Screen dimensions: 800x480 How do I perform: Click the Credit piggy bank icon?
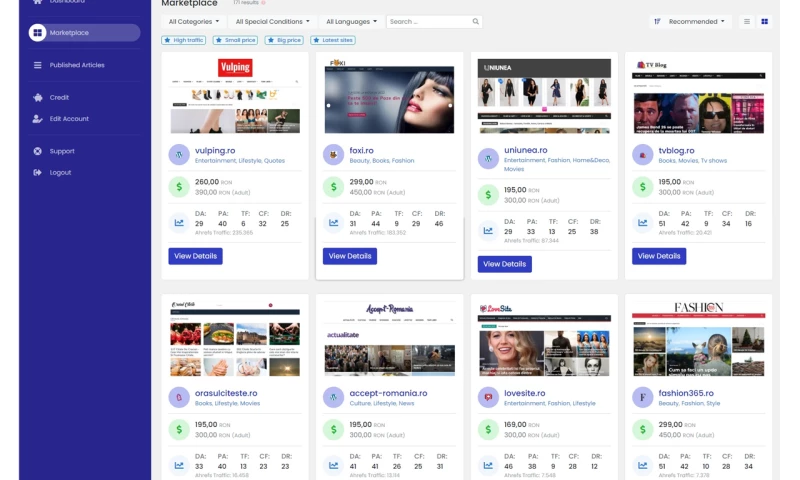click(38, 98)
